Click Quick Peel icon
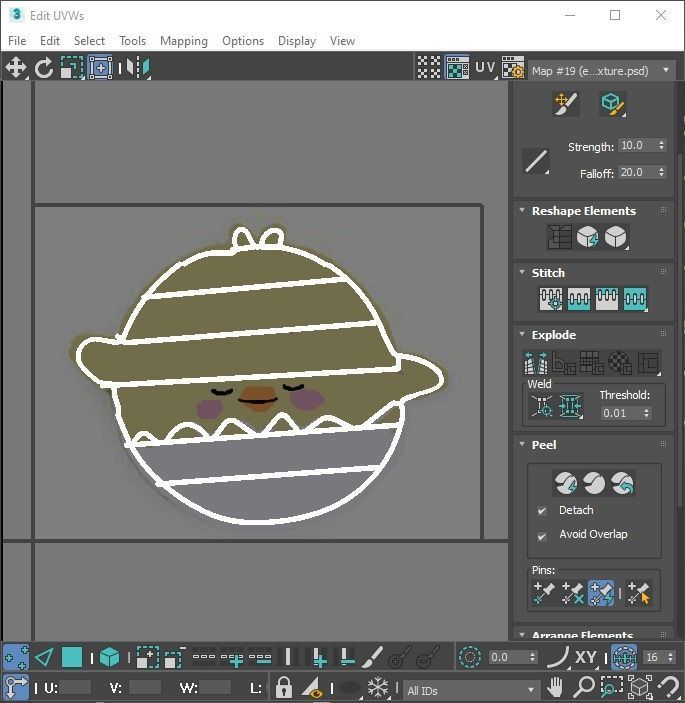This screenshot has height=703, width=685. point(565,483)
